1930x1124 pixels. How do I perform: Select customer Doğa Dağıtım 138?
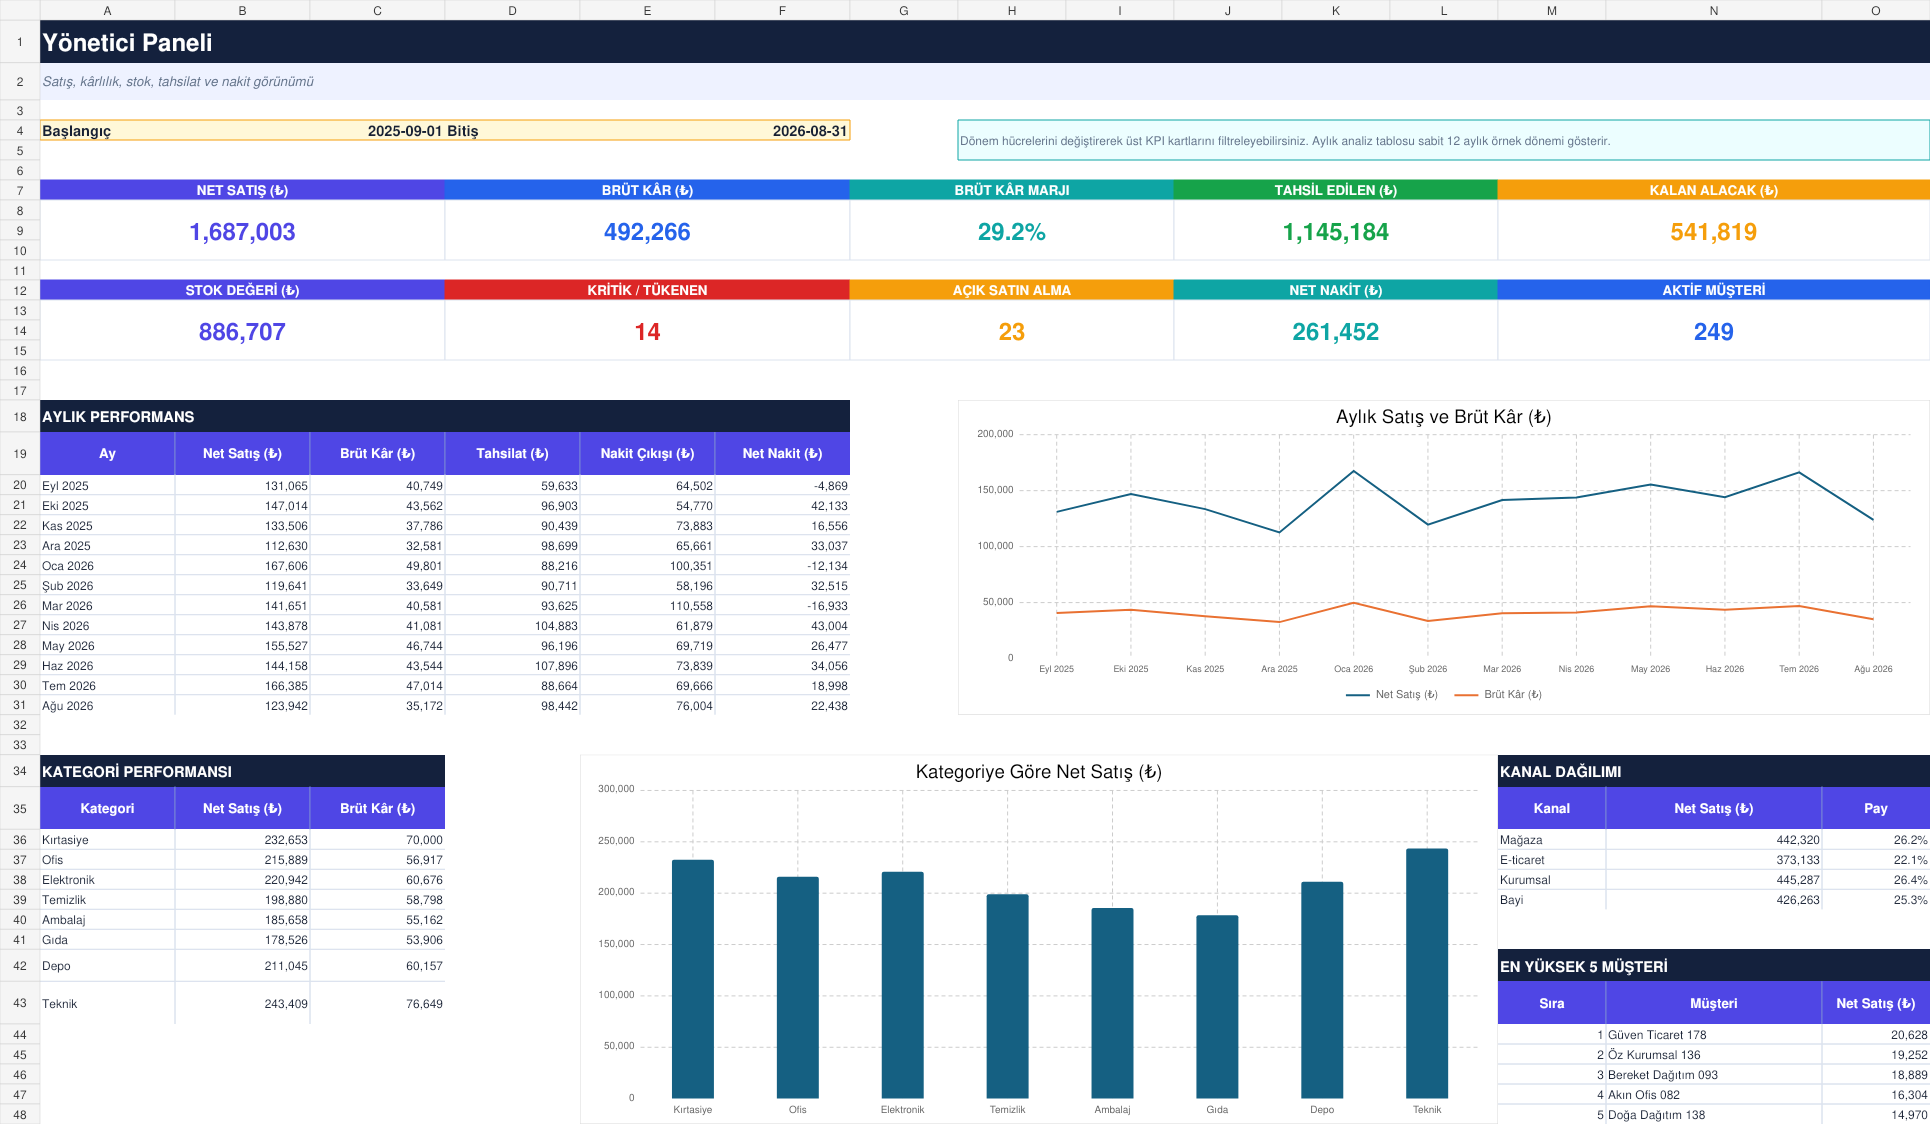pos(1713,1115)
